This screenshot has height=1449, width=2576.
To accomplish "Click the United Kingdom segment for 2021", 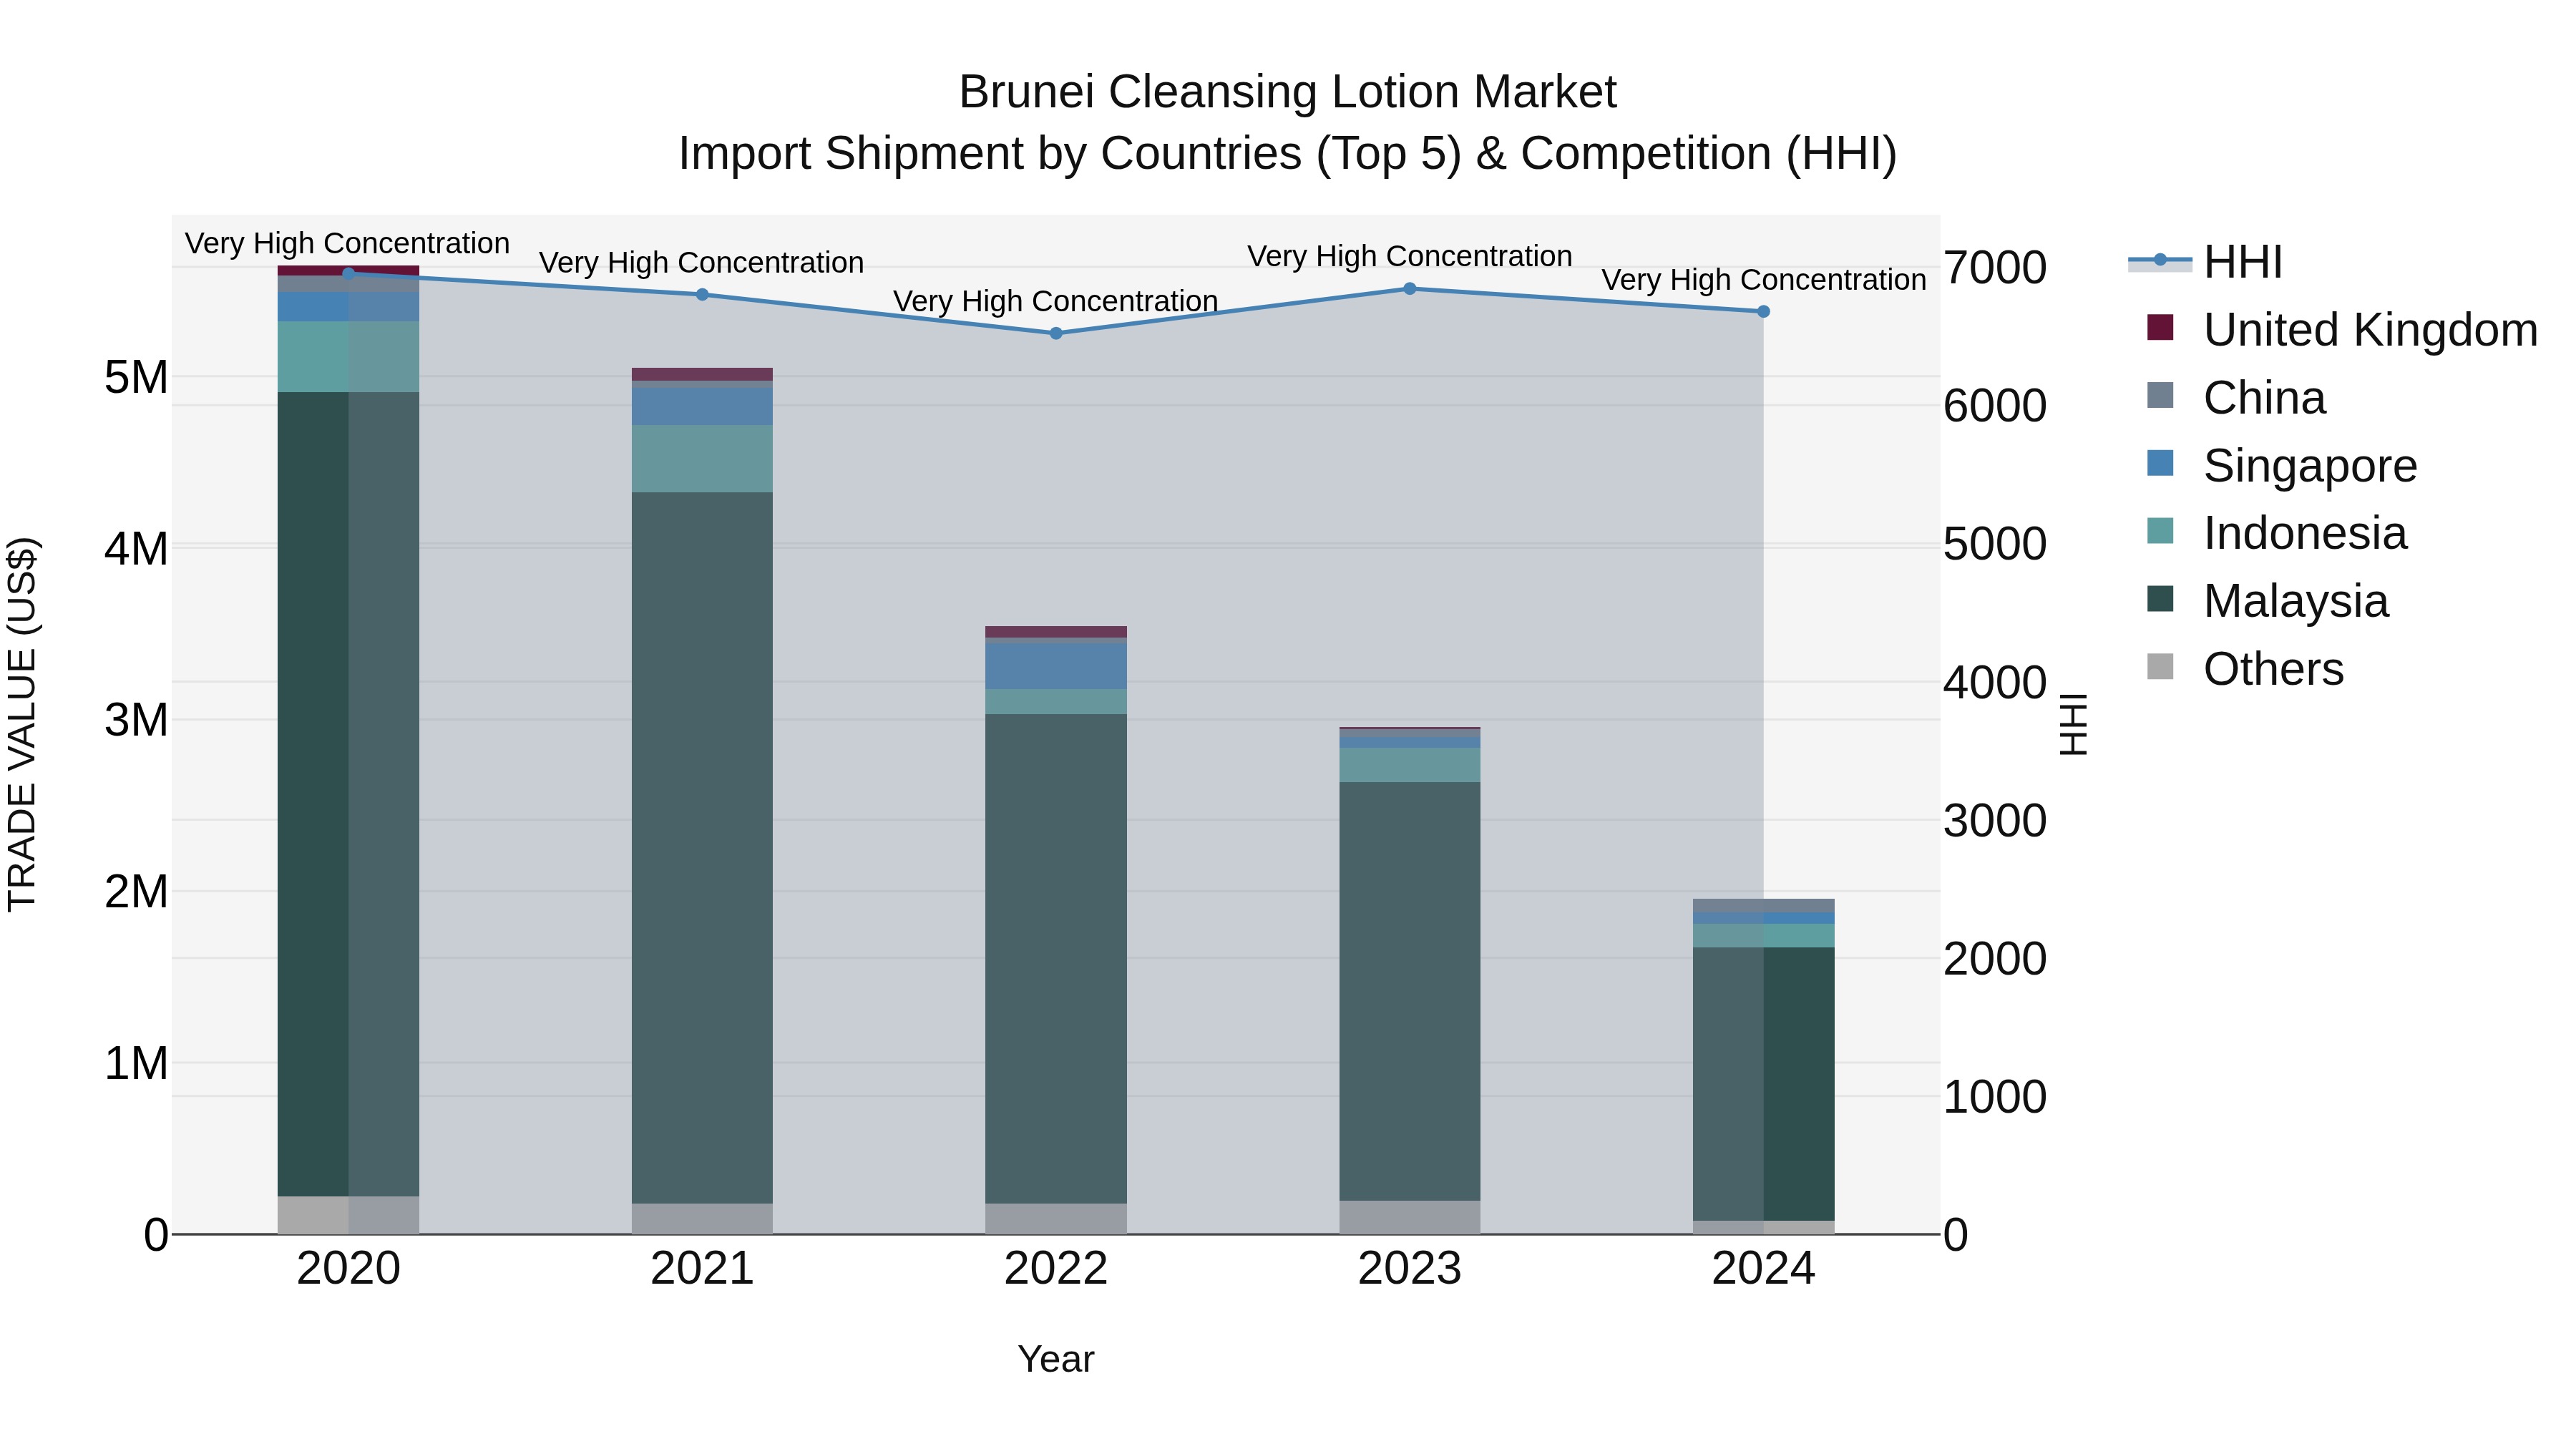I will coord(702,374).
